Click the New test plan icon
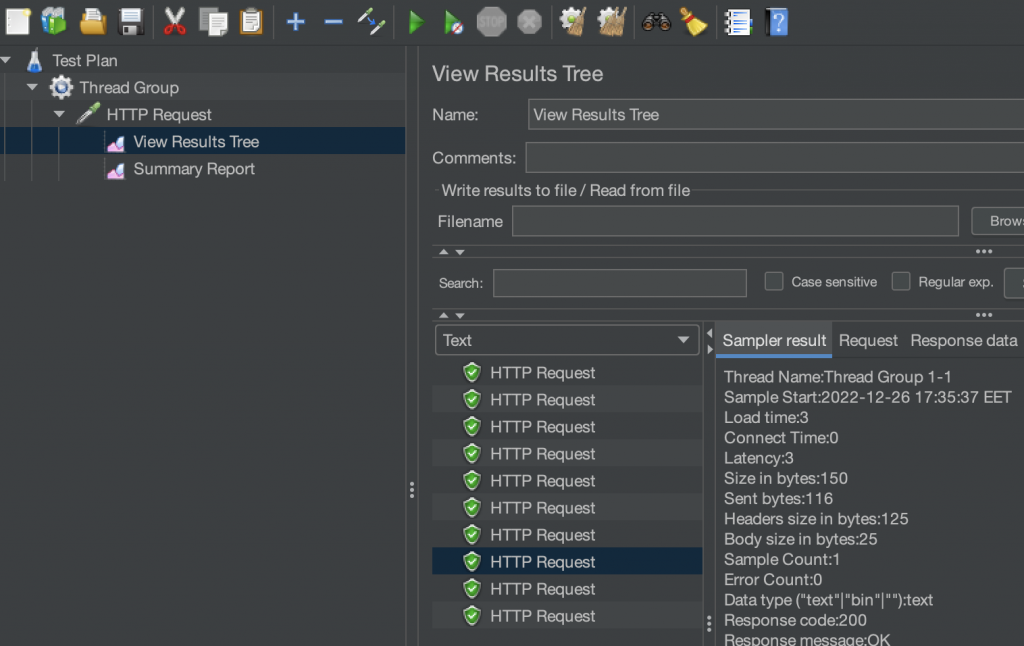Image resolution: width=1024 pixels, height=646 pixels. pyautogui.click(x=18, y=20)
